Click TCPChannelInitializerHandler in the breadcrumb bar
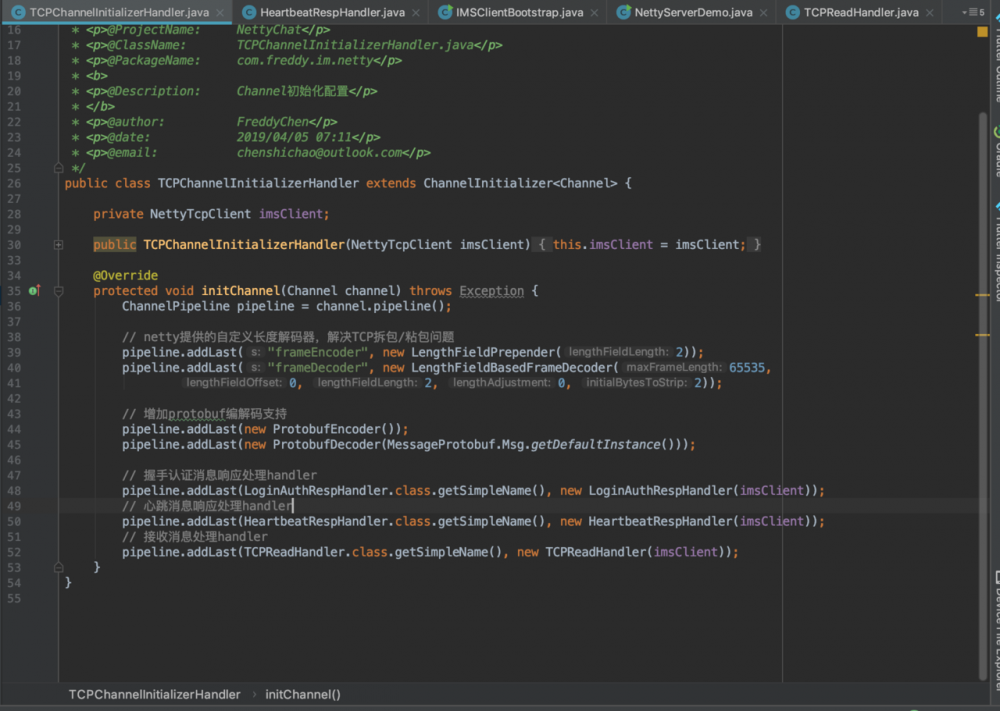 (154, 694)
